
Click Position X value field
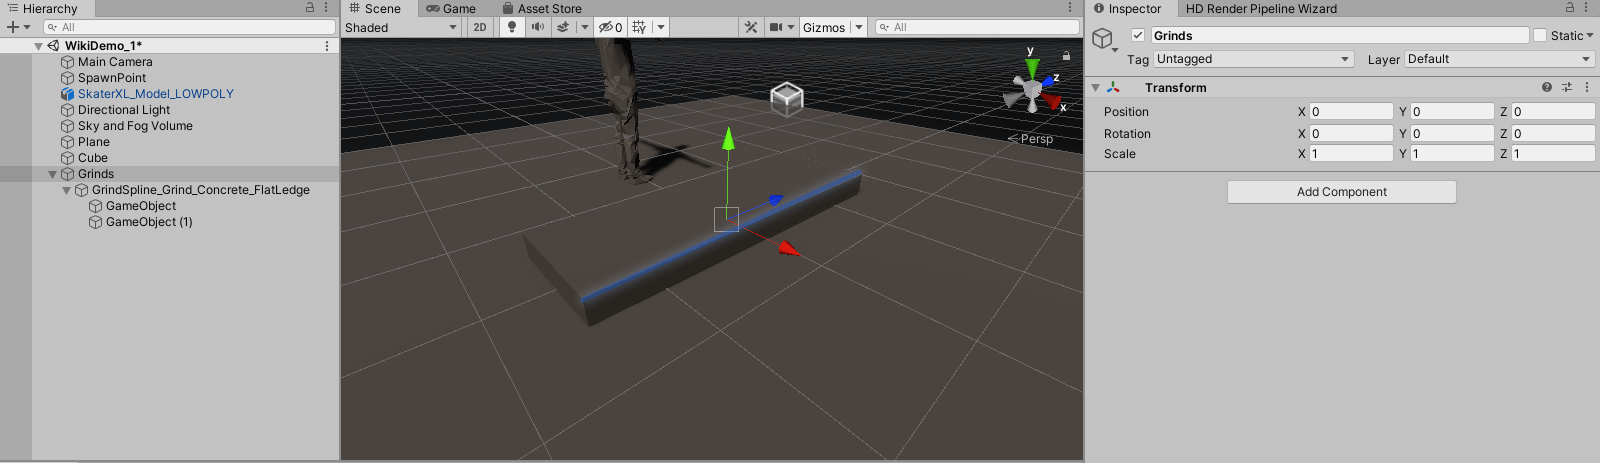[1351, 111]
